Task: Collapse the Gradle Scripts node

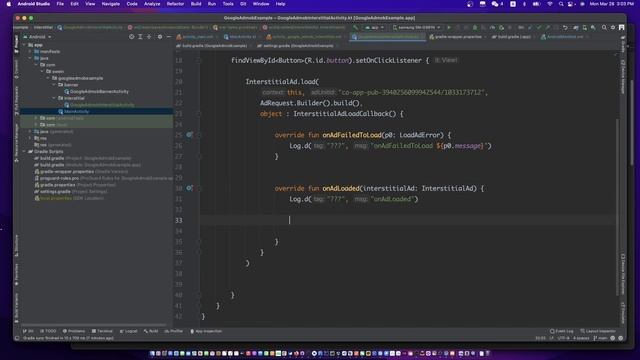Action: [24, 151]
